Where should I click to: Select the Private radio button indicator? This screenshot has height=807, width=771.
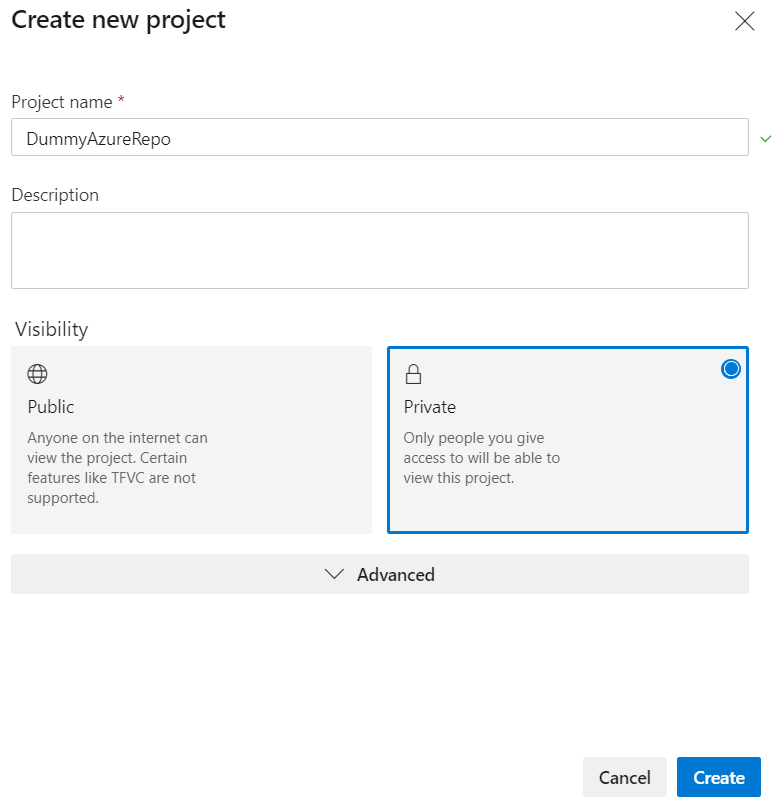(x=731, y=369)
